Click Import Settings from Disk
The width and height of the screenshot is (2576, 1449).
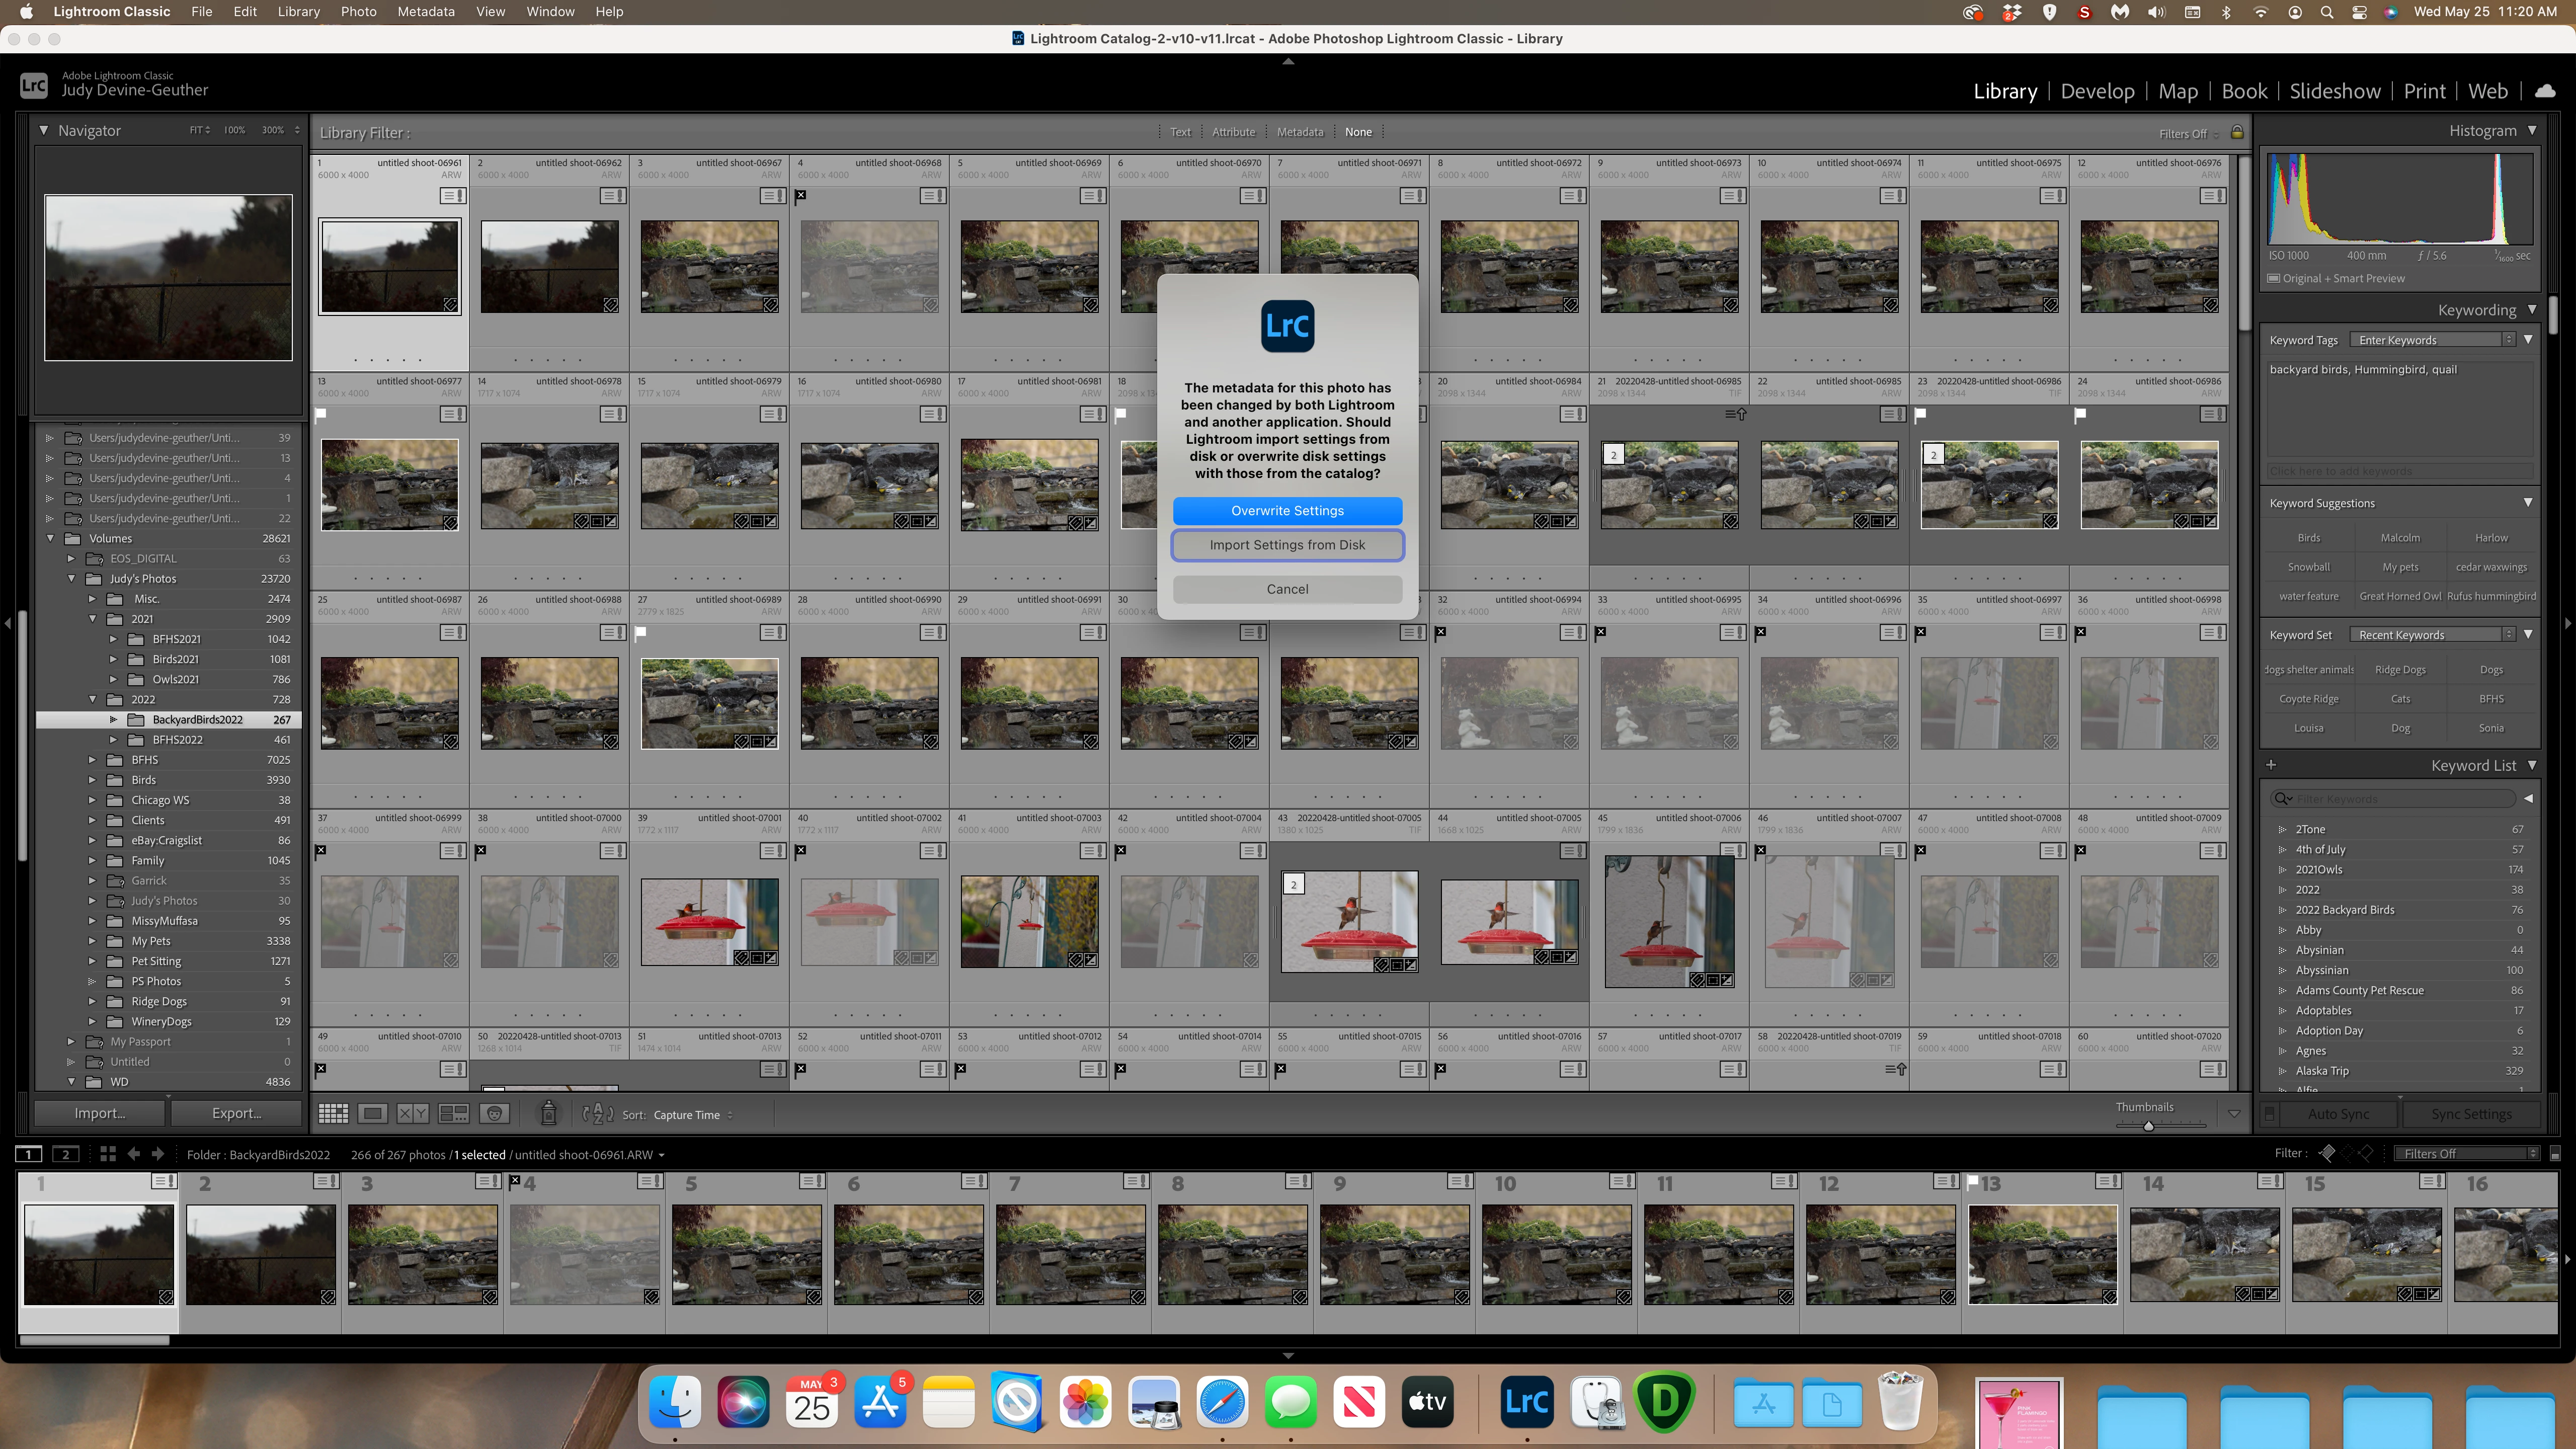click(1287, 545)
